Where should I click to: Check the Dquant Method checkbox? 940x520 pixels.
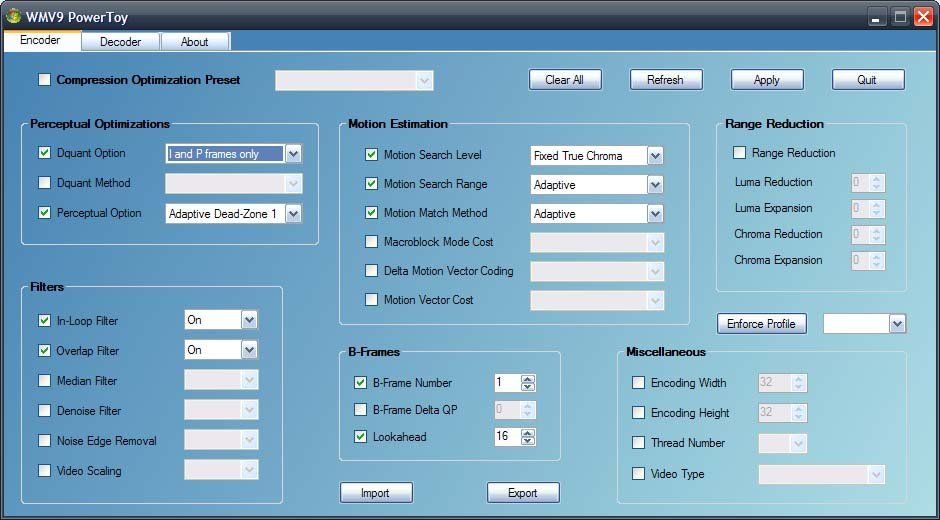[x=44, y=183]
